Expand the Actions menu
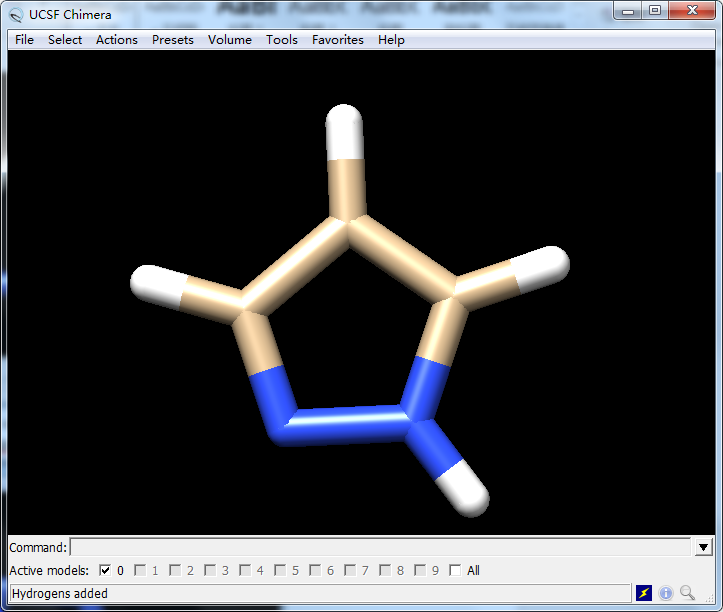This screenshot has width=723, height=612. coord(117,40)
